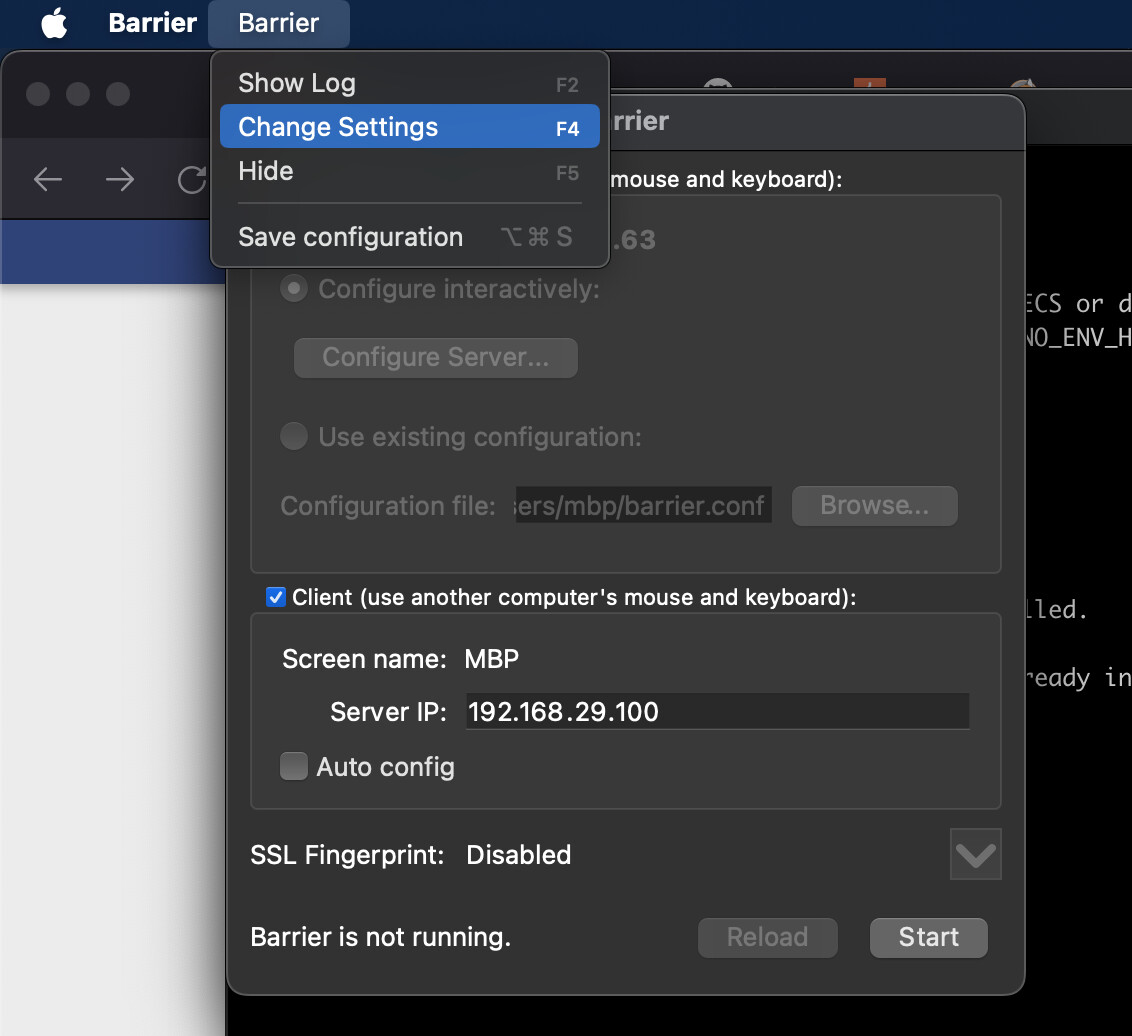1132x1036 pixels.
Task: Uncheck the Client checkbox
Action: pos(275,597)
